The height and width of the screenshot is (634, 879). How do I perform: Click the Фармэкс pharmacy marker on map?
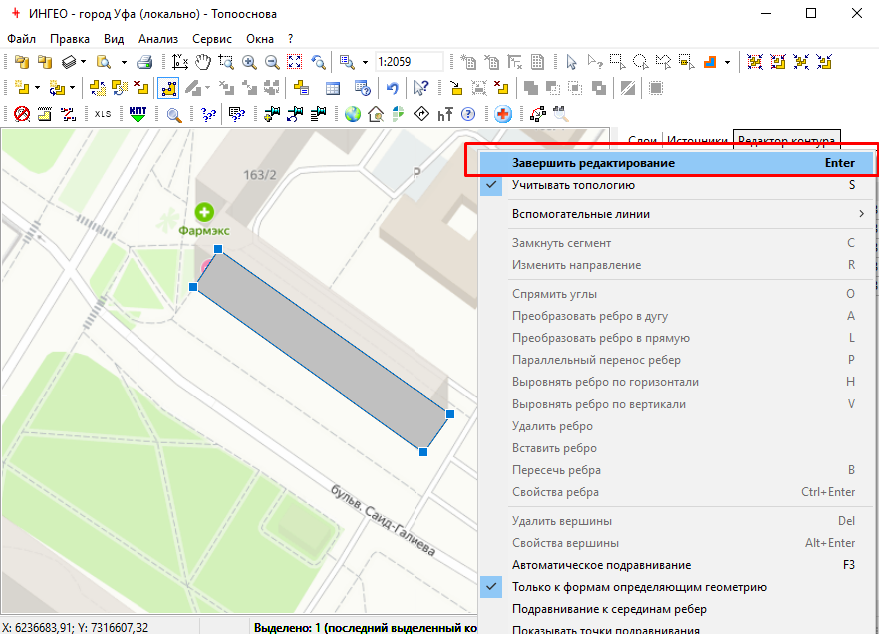204,212
